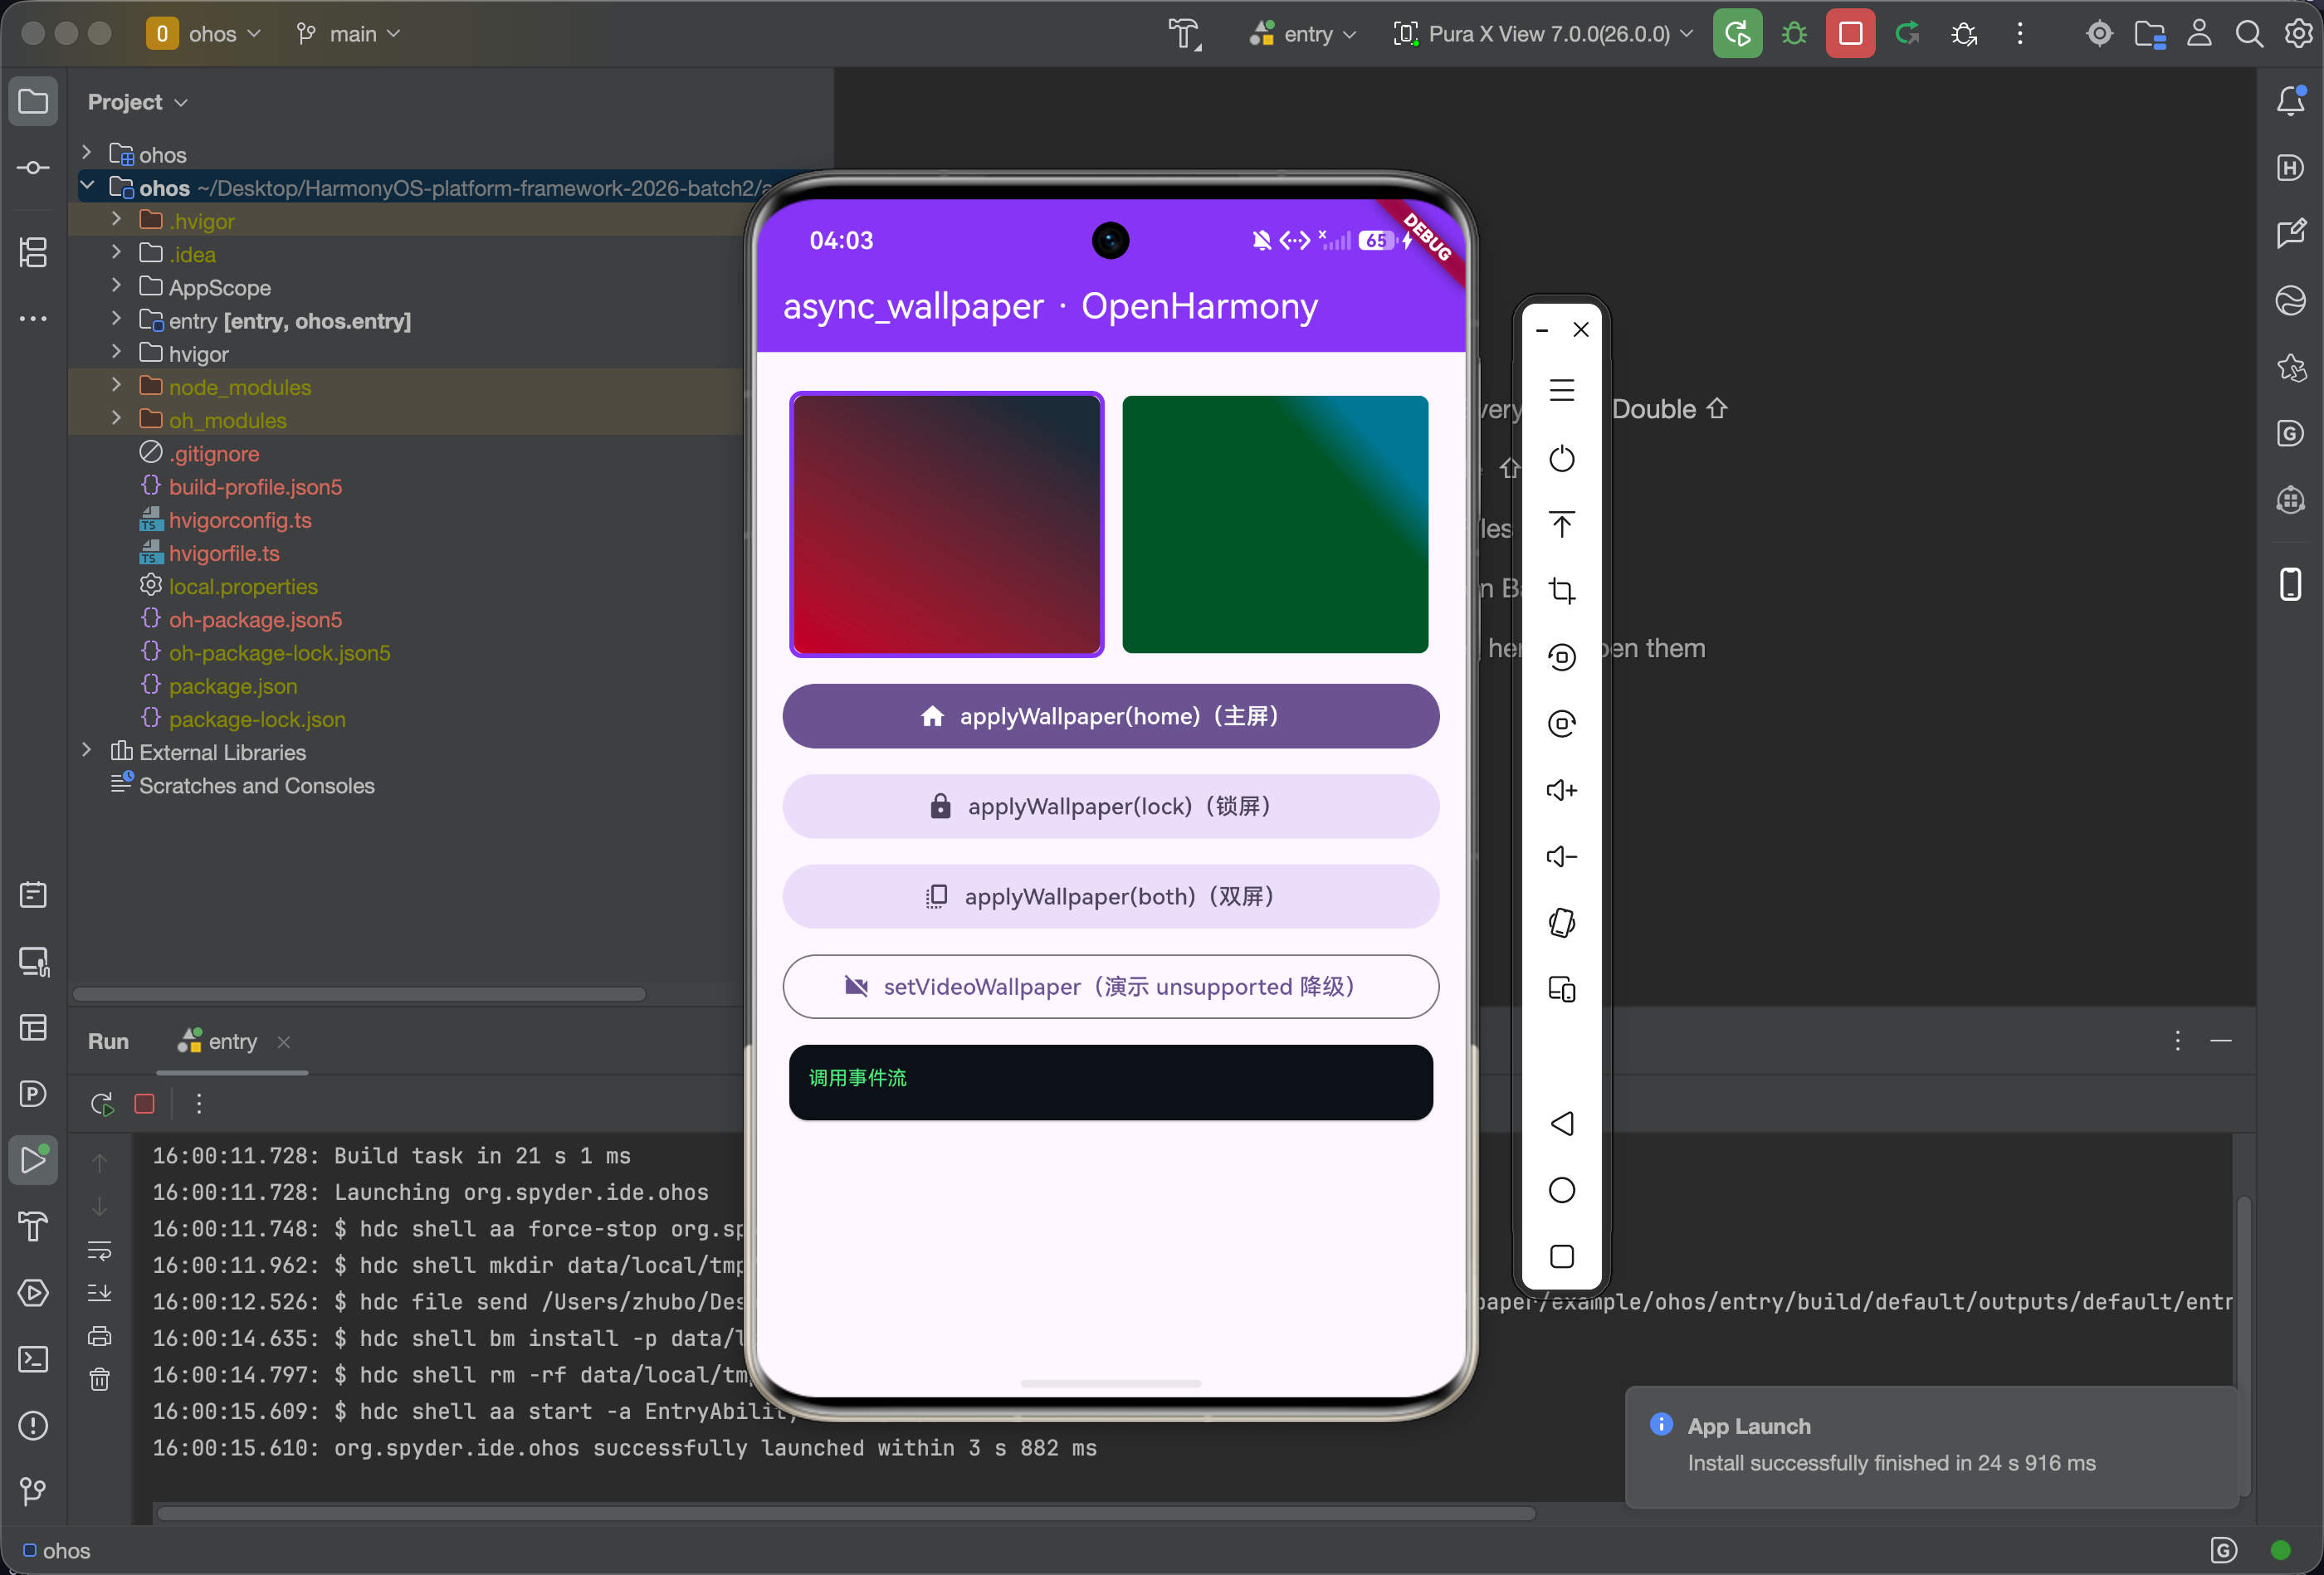Select the Run tool window label
The image size is (2324, 1575).
pos(108,1042)
